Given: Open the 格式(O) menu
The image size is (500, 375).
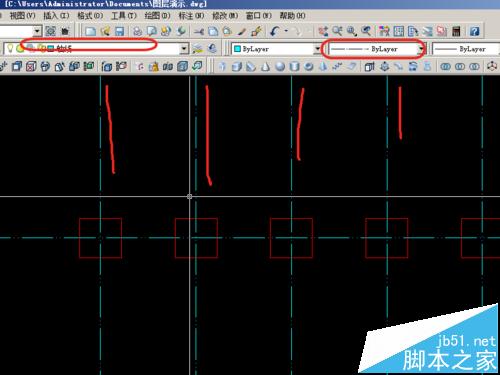Looking at the screenshot, I should click(x=90, y=15).
